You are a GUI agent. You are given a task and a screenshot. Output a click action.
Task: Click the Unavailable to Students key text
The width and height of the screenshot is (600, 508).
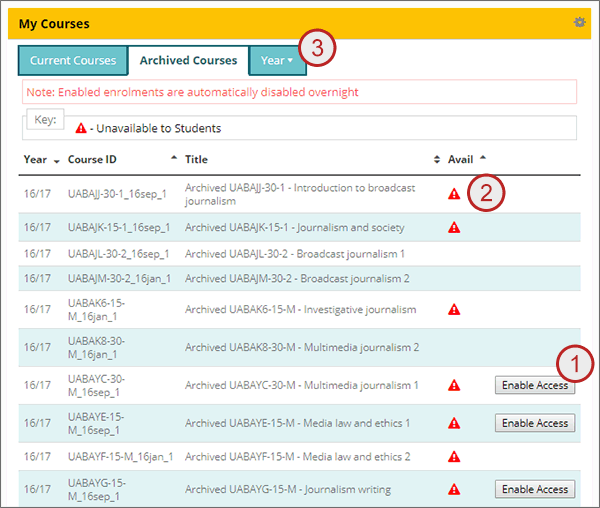pos(158,128)
